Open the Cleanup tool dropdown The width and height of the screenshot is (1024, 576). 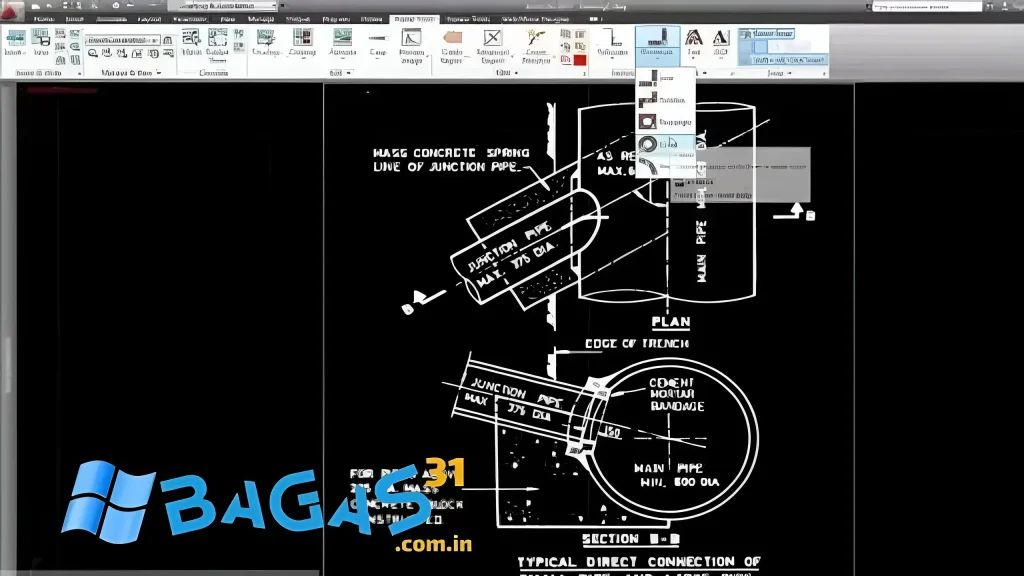[302, 43]
